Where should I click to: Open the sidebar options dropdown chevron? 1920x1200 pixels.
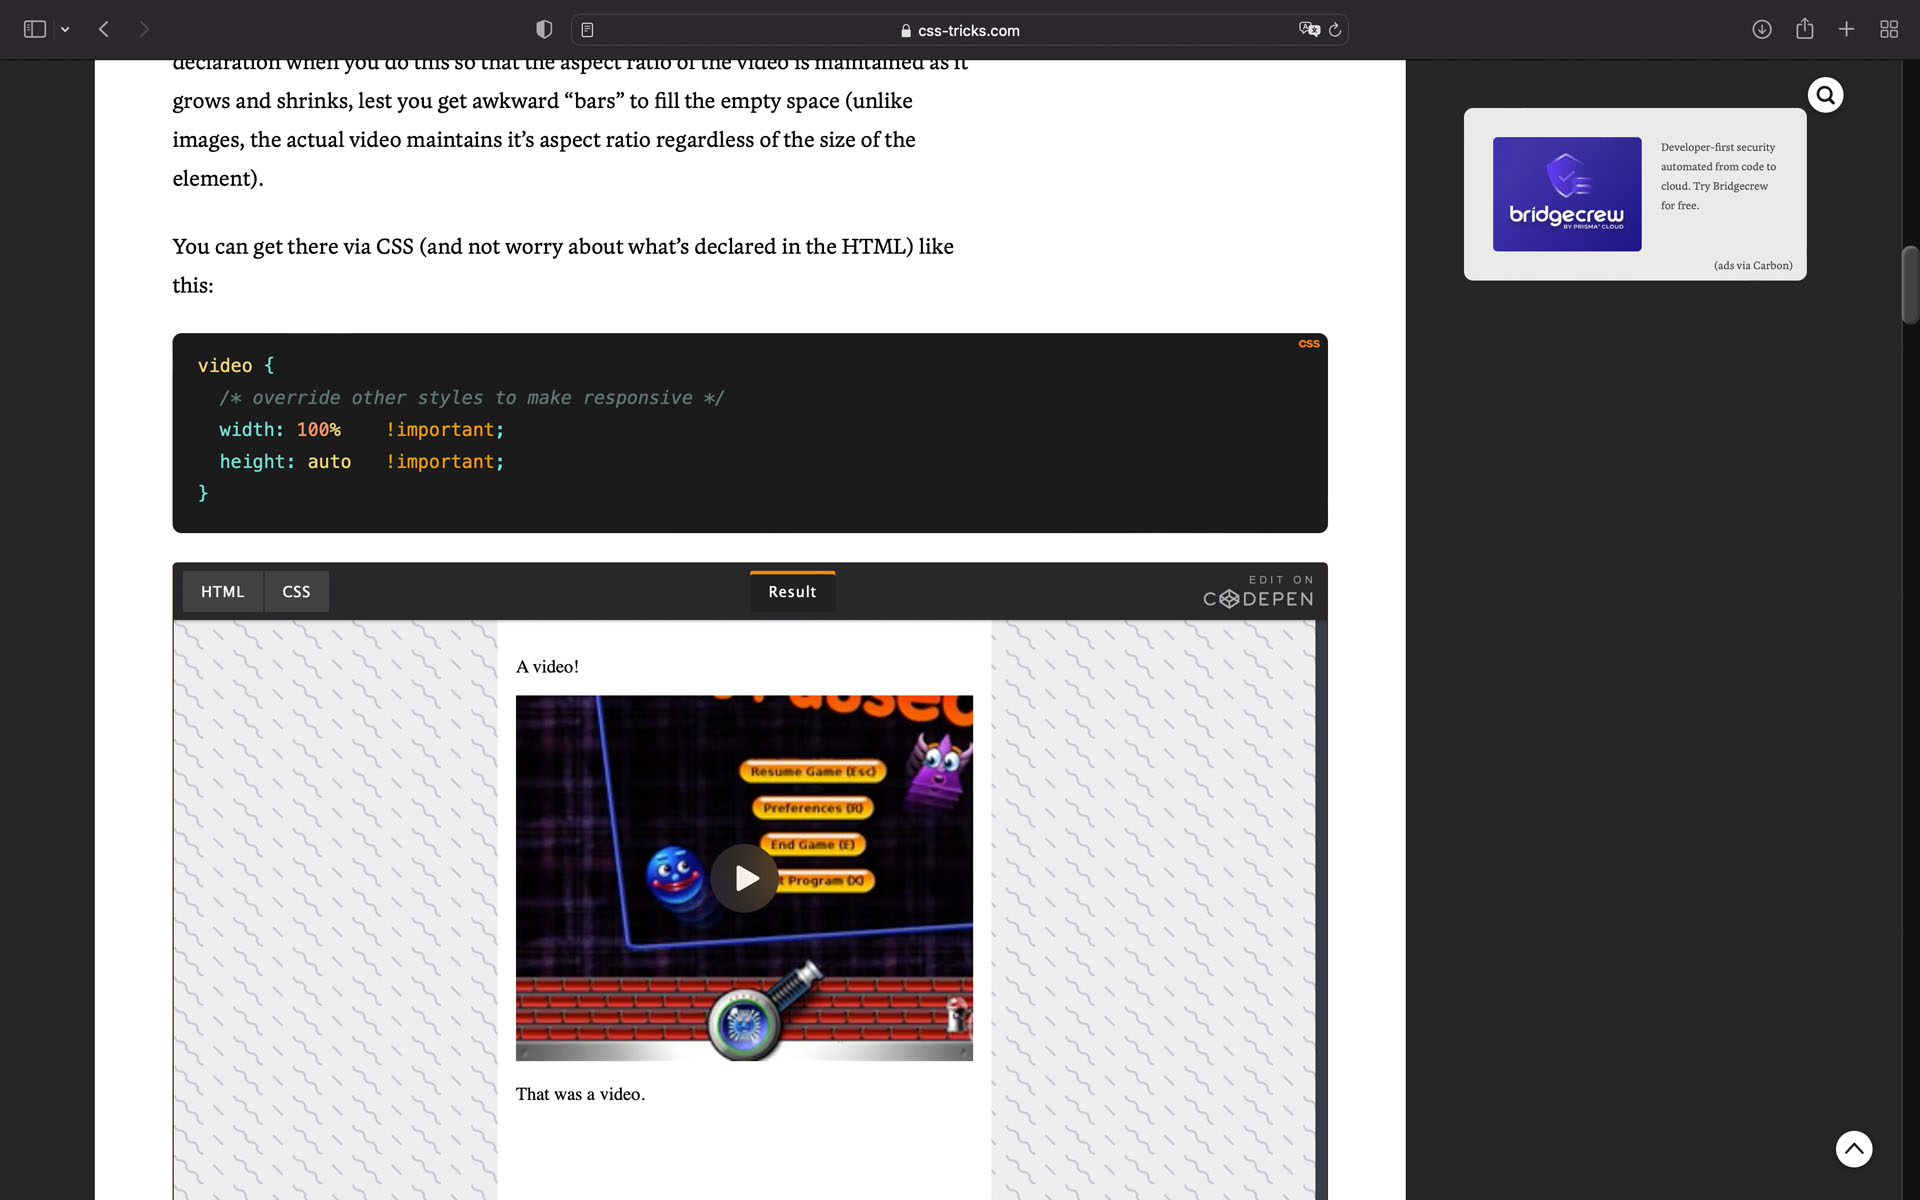coord(65,30)
